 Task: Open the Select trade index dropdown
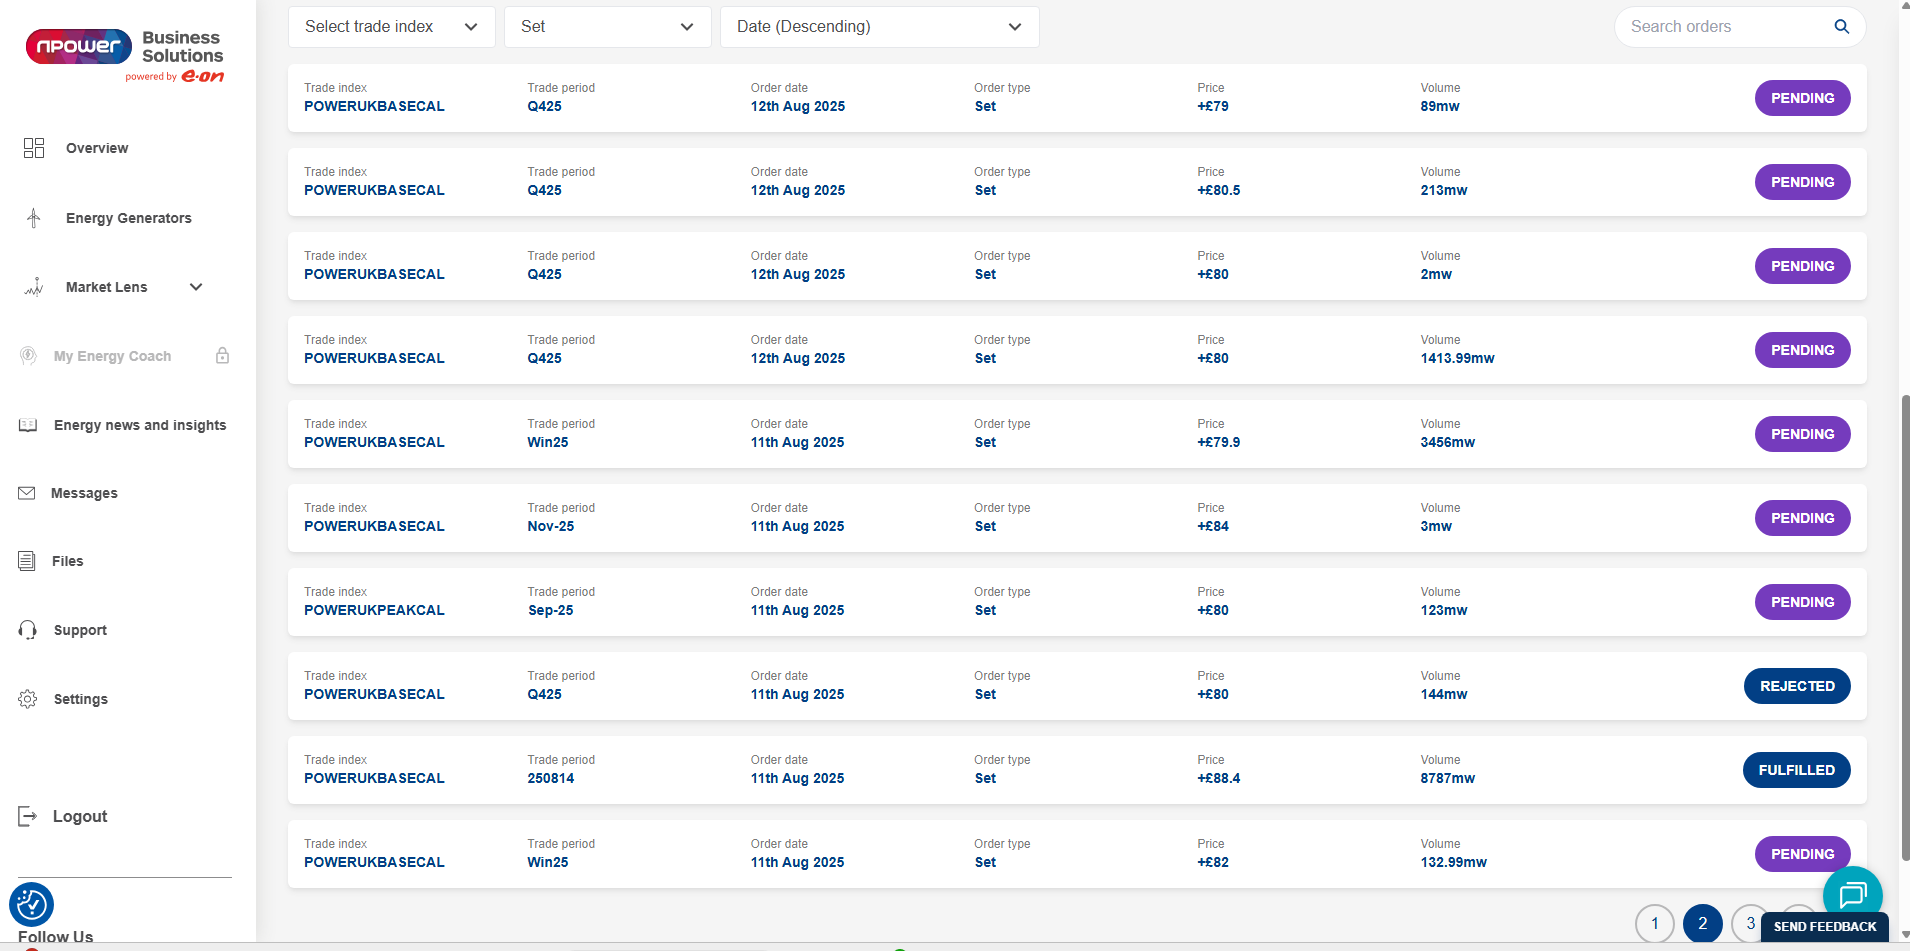click(391, 27)
